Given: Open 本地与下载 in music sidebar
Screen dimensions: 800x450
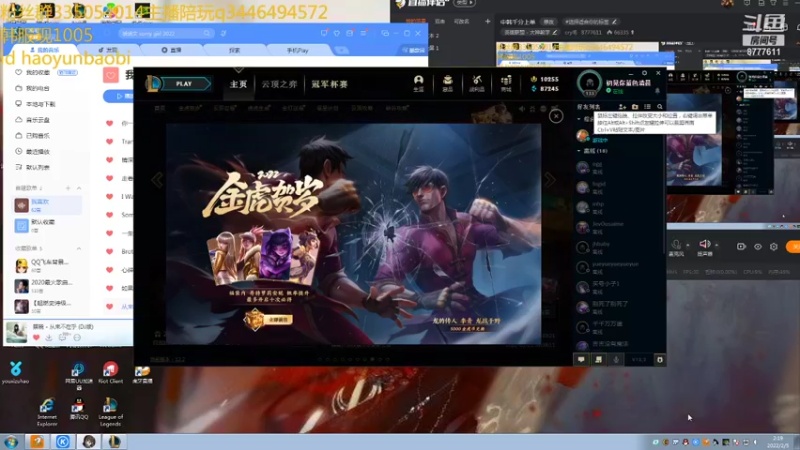Looking at the screenshot, I should click(35, 104).
